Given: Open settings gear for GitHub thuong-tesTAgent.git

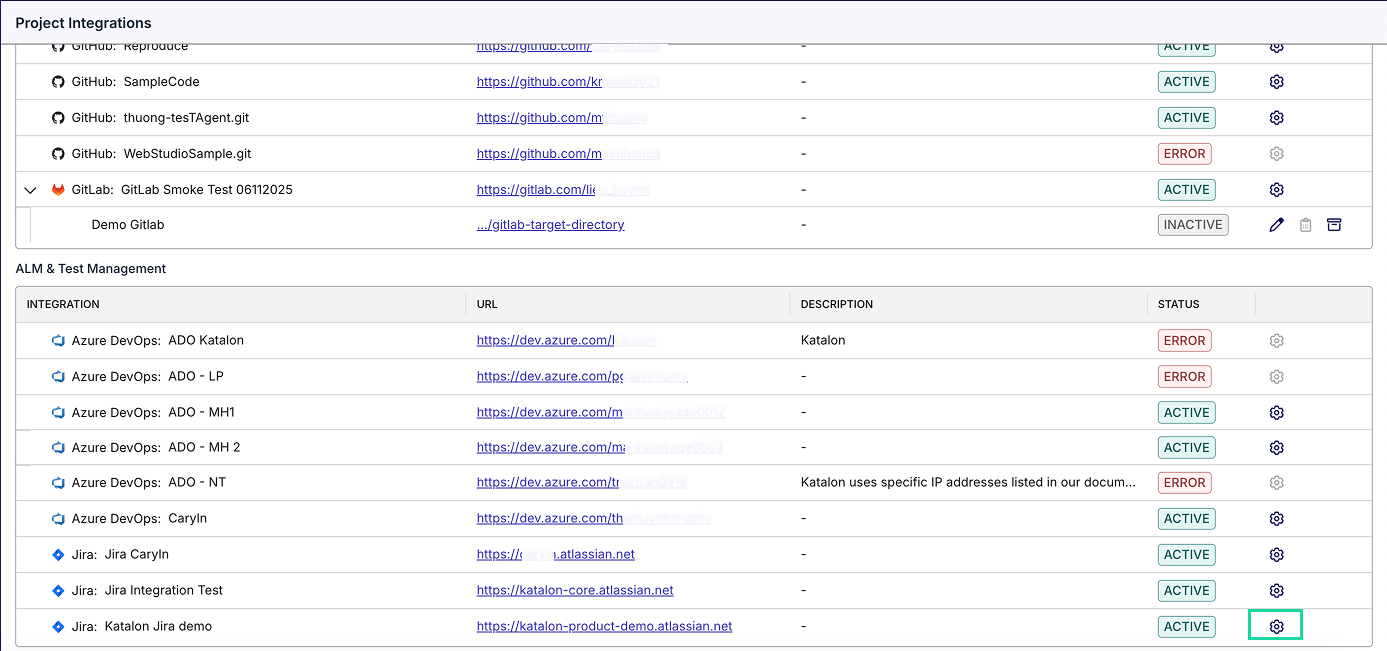Looking at the screenshot, I should (x=1276, y=118).
